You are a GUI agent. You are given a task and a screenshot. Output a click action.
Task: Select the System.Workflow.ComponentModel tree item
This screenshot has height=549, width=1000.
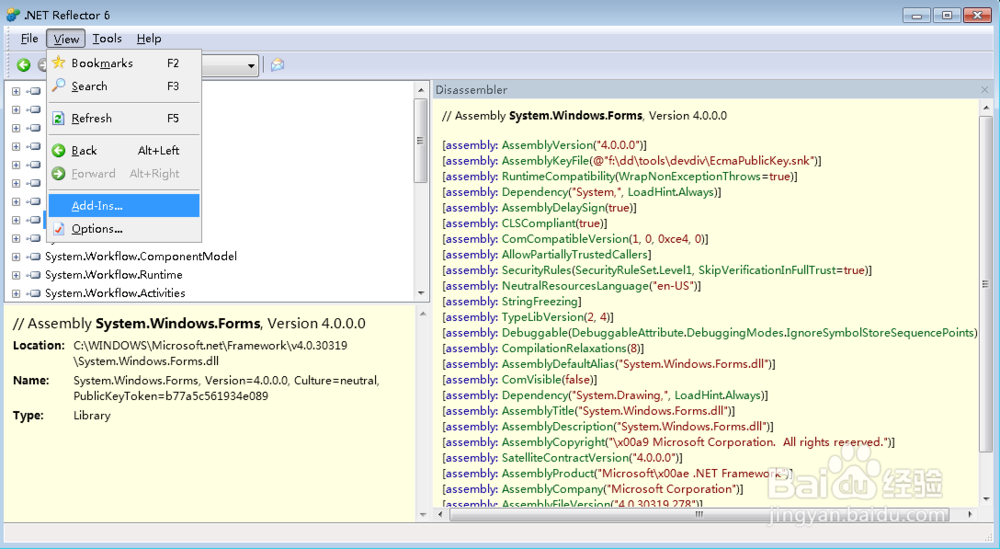(141, 256)
